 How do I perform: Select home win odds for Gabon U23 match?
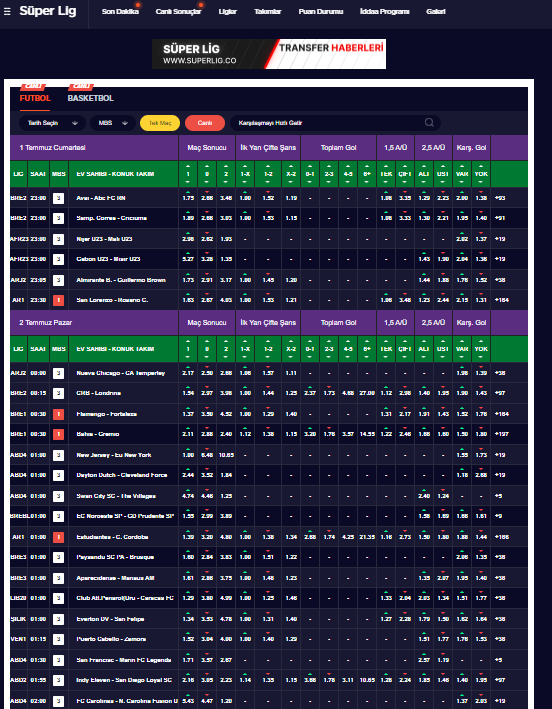188,259
